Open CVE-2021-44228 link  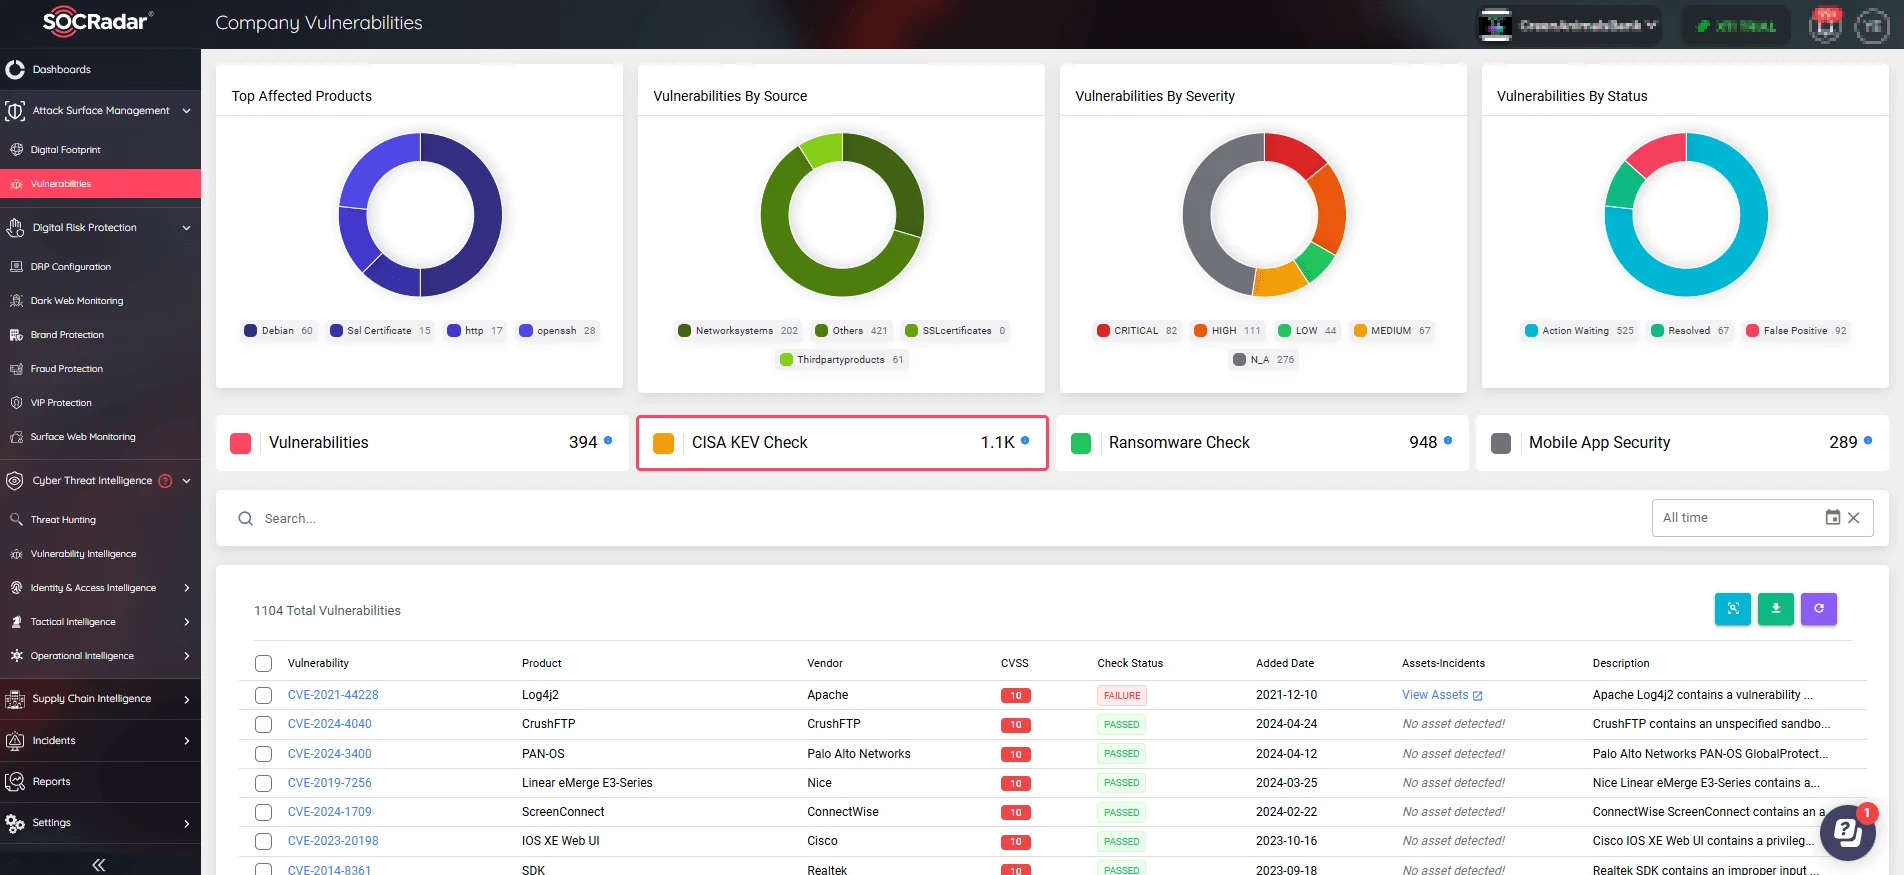tap(333, 695)
